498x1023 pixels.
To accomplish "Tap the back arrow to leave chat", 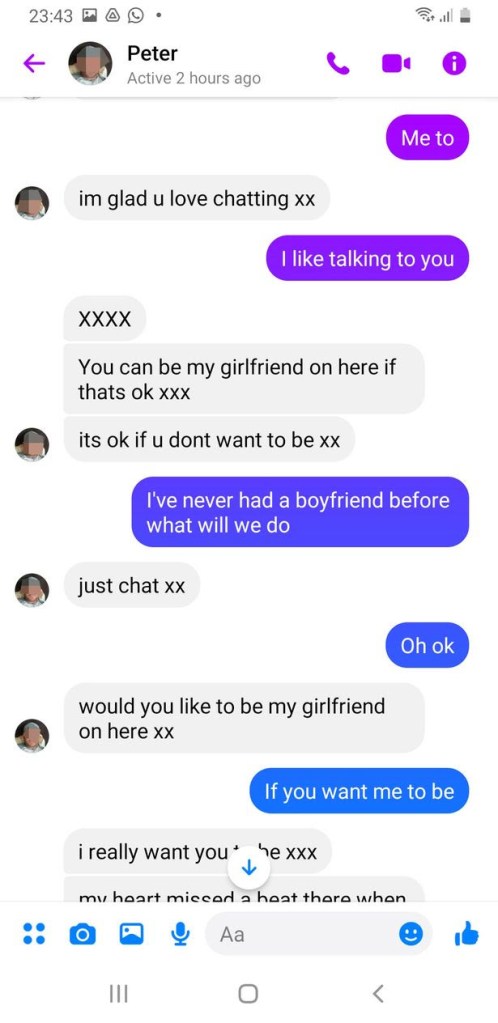I will [x=34, y=63].
